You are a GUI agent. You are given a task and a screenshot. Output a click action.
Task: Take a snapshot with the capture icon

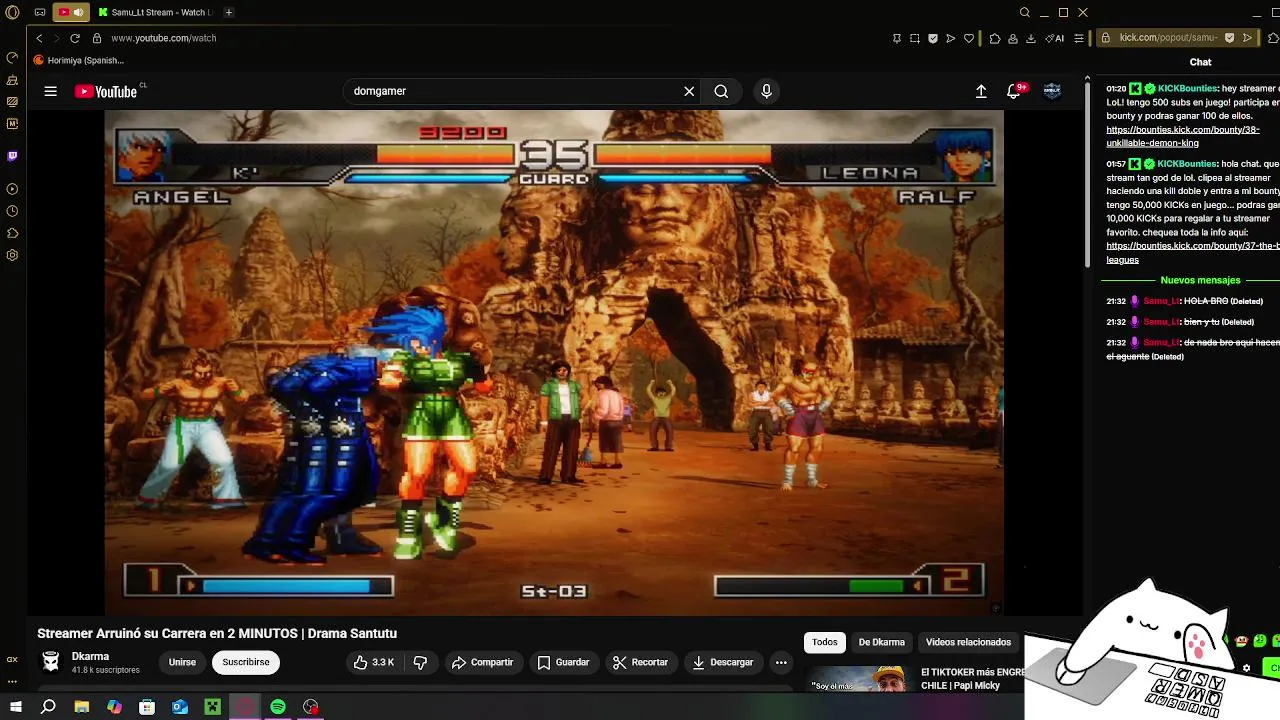(914, 38)
